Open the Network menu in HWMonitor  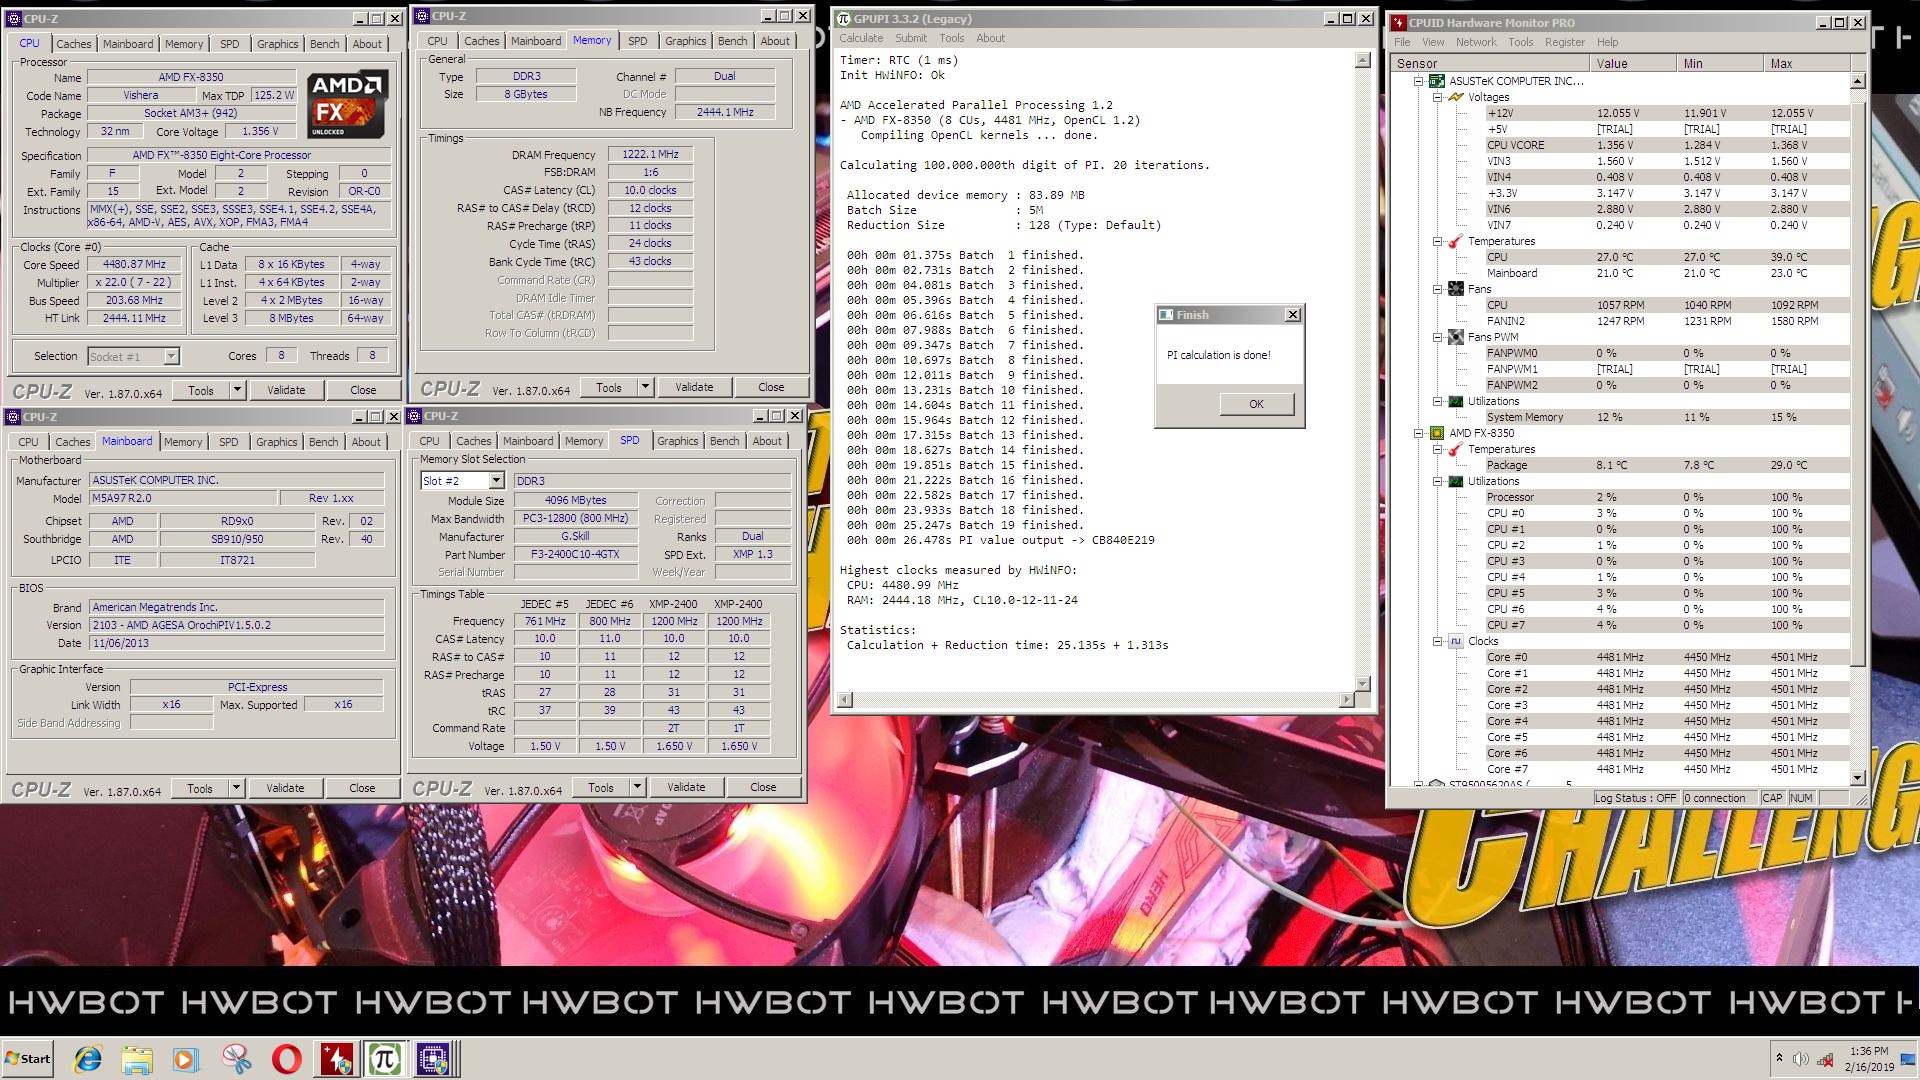[x=1476, y=42]
